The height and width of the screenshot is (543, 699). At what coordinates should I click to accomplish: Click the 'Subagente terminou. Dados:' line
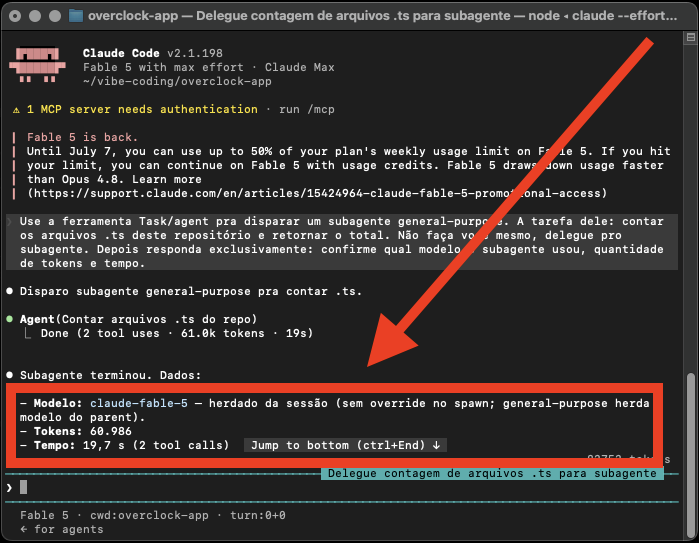tap(111, 375)
